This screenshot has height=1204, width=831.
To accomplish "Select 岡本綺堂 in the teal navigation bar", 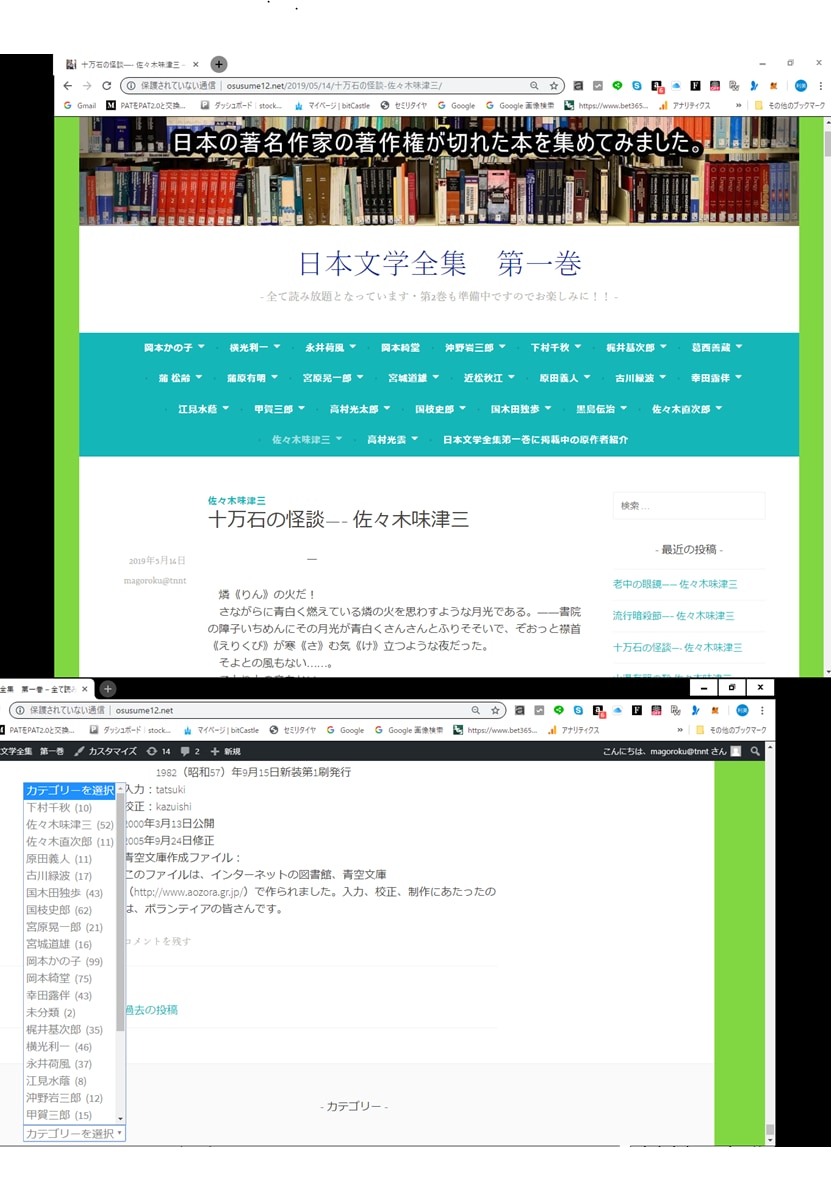I will 400,348.
